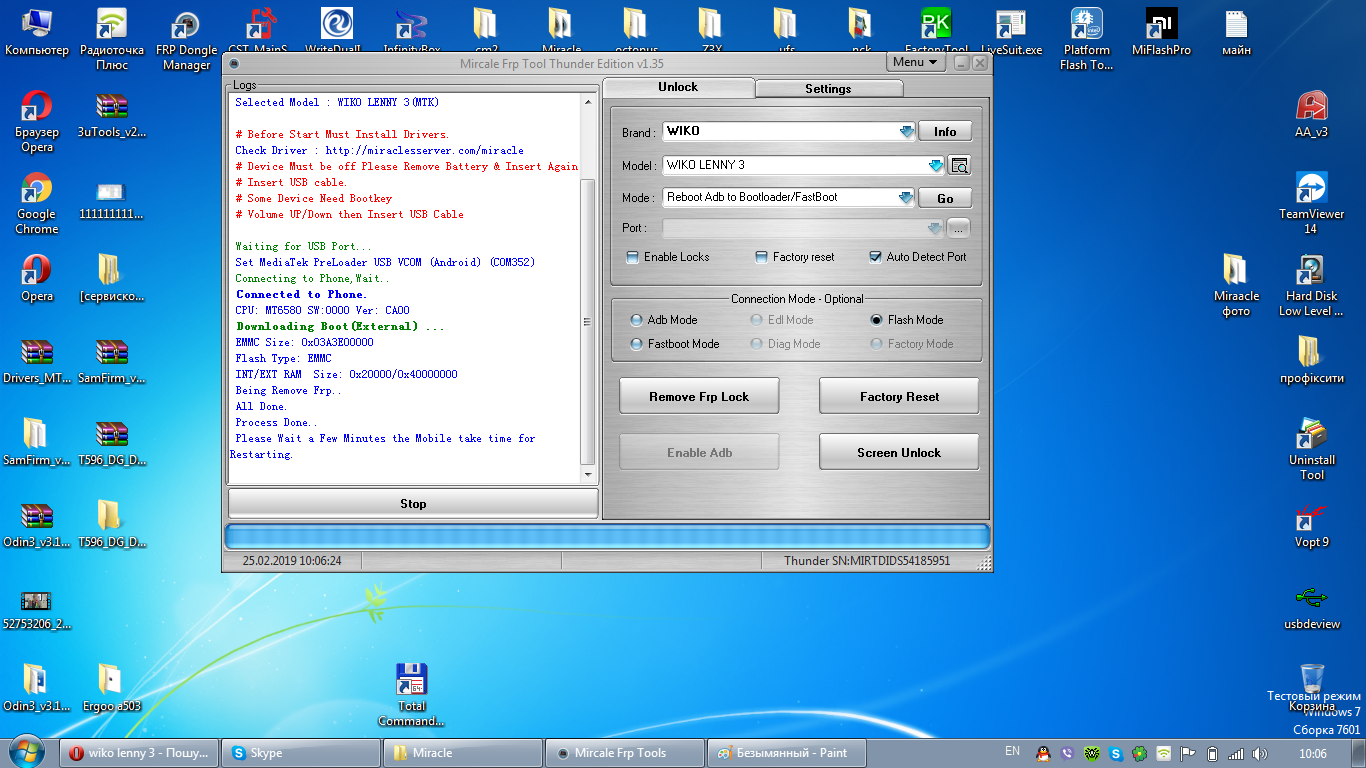The height and width of the screenshot is (768, 1366).
Task: Switch to Paint taskbar window
Action: (788, 753)
